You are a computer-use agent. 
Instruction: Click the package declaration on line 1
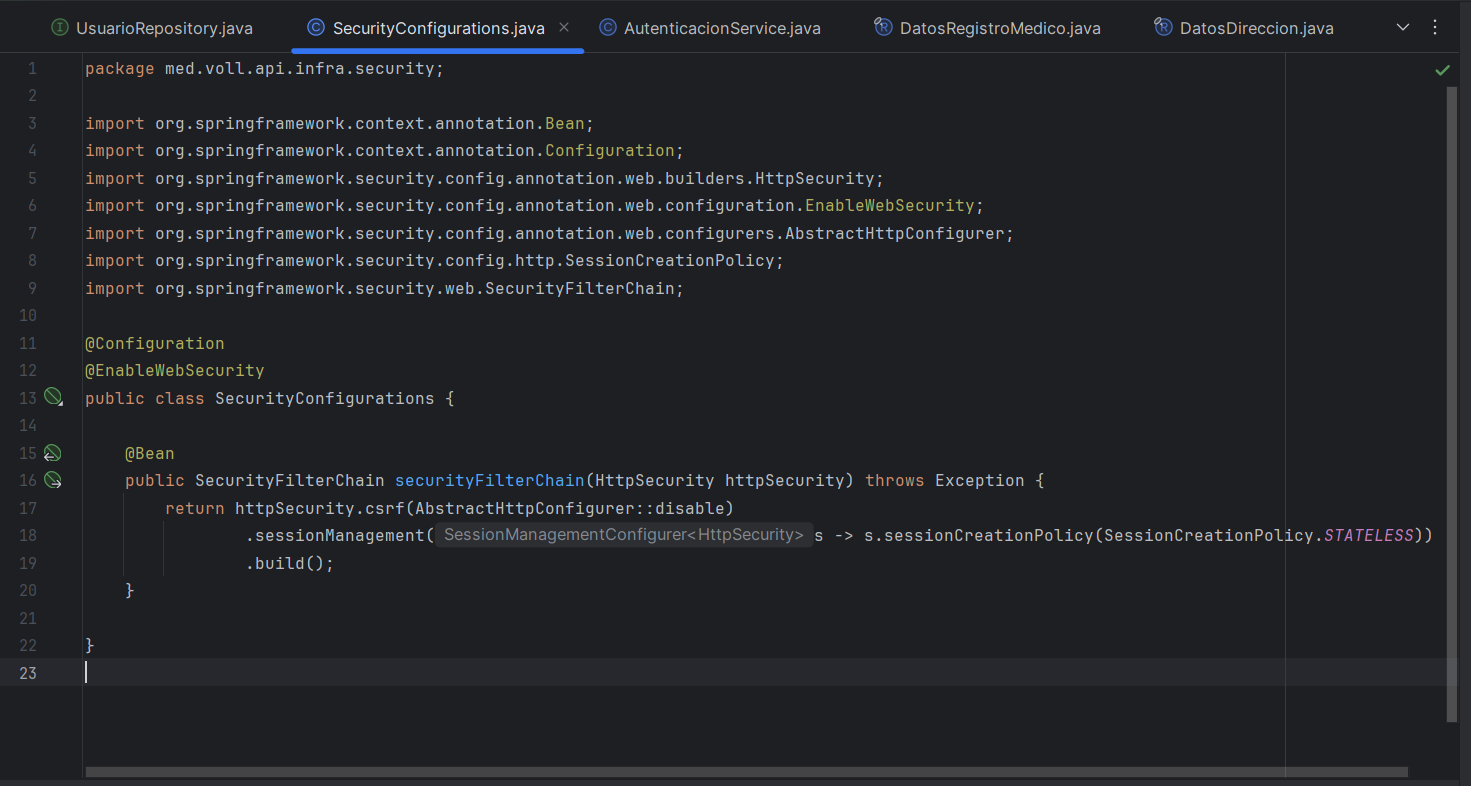click(x=264, y=69)
